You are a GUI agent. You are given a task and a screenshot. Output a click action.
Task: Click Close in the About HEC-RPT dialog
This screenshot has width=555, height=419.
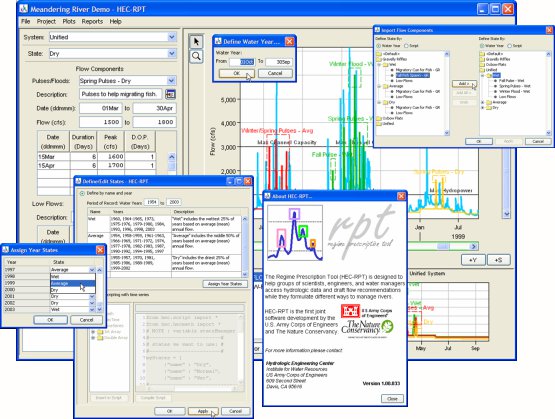(x=392, y=398)
